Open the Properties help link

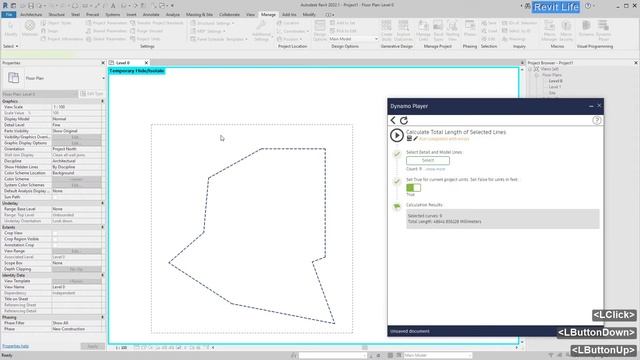pyautogui.click(x=16, y=346)
